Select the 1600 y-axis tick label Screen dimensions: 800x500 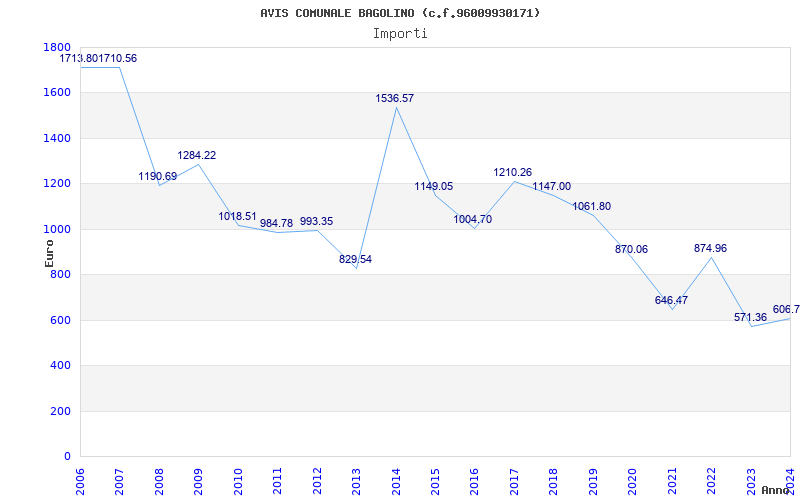[57, 93]
